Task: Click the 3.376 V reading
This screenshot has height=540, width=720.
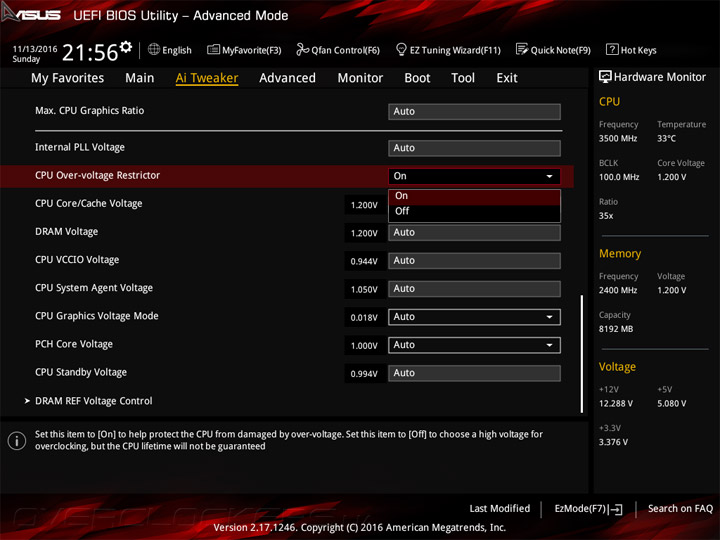Action: pos(613,442)
